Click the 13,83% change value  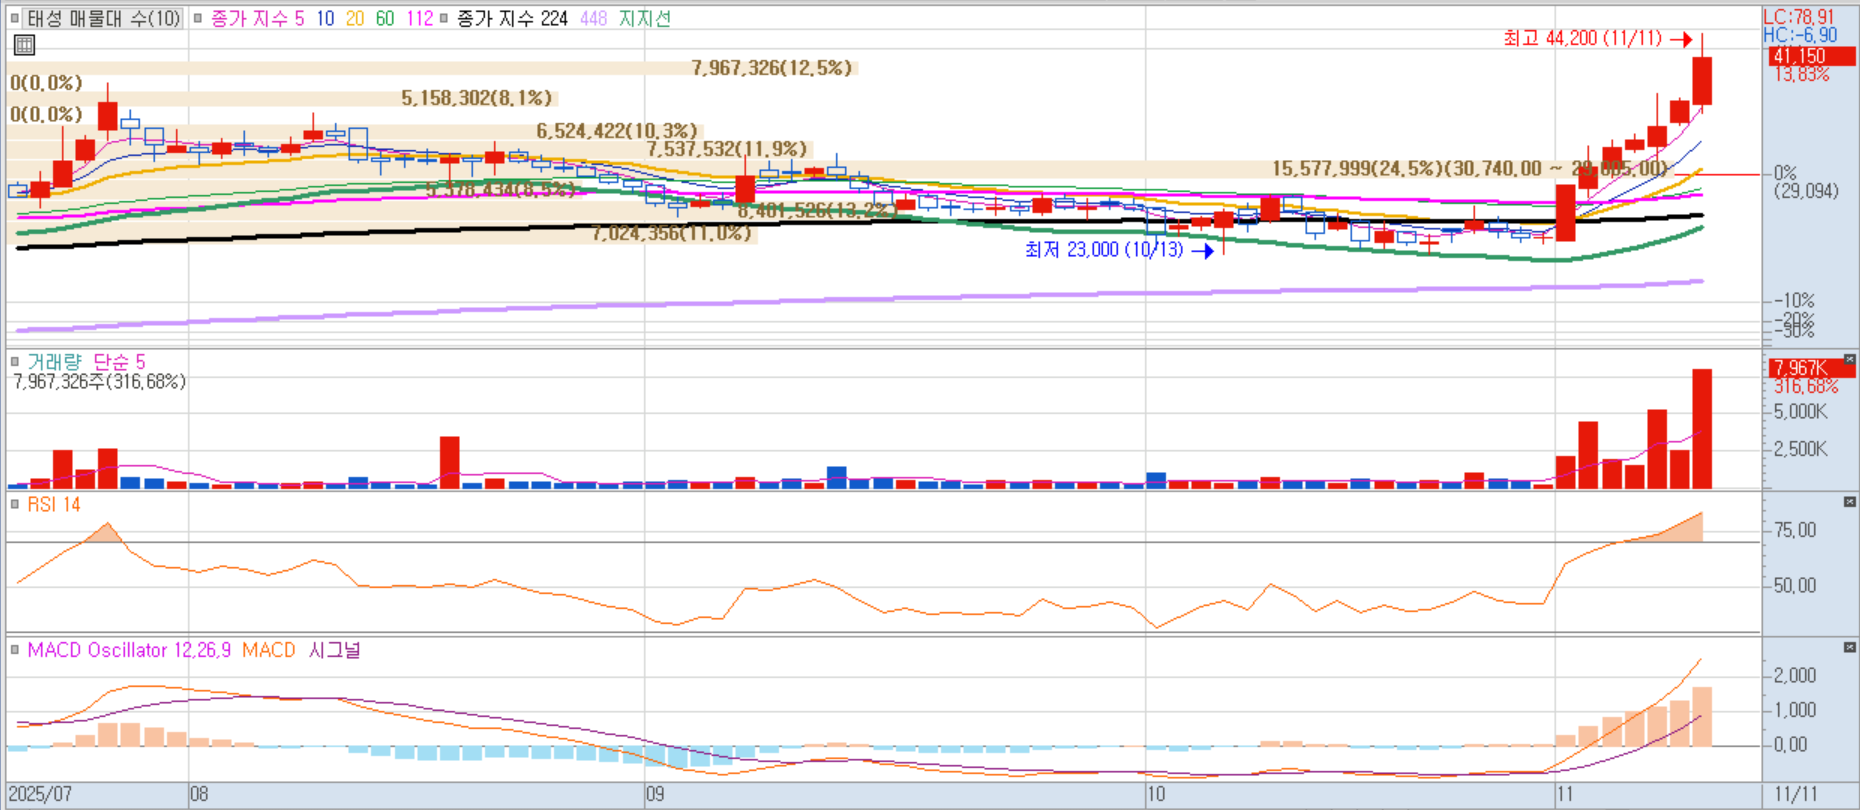tap(1801, 75)
